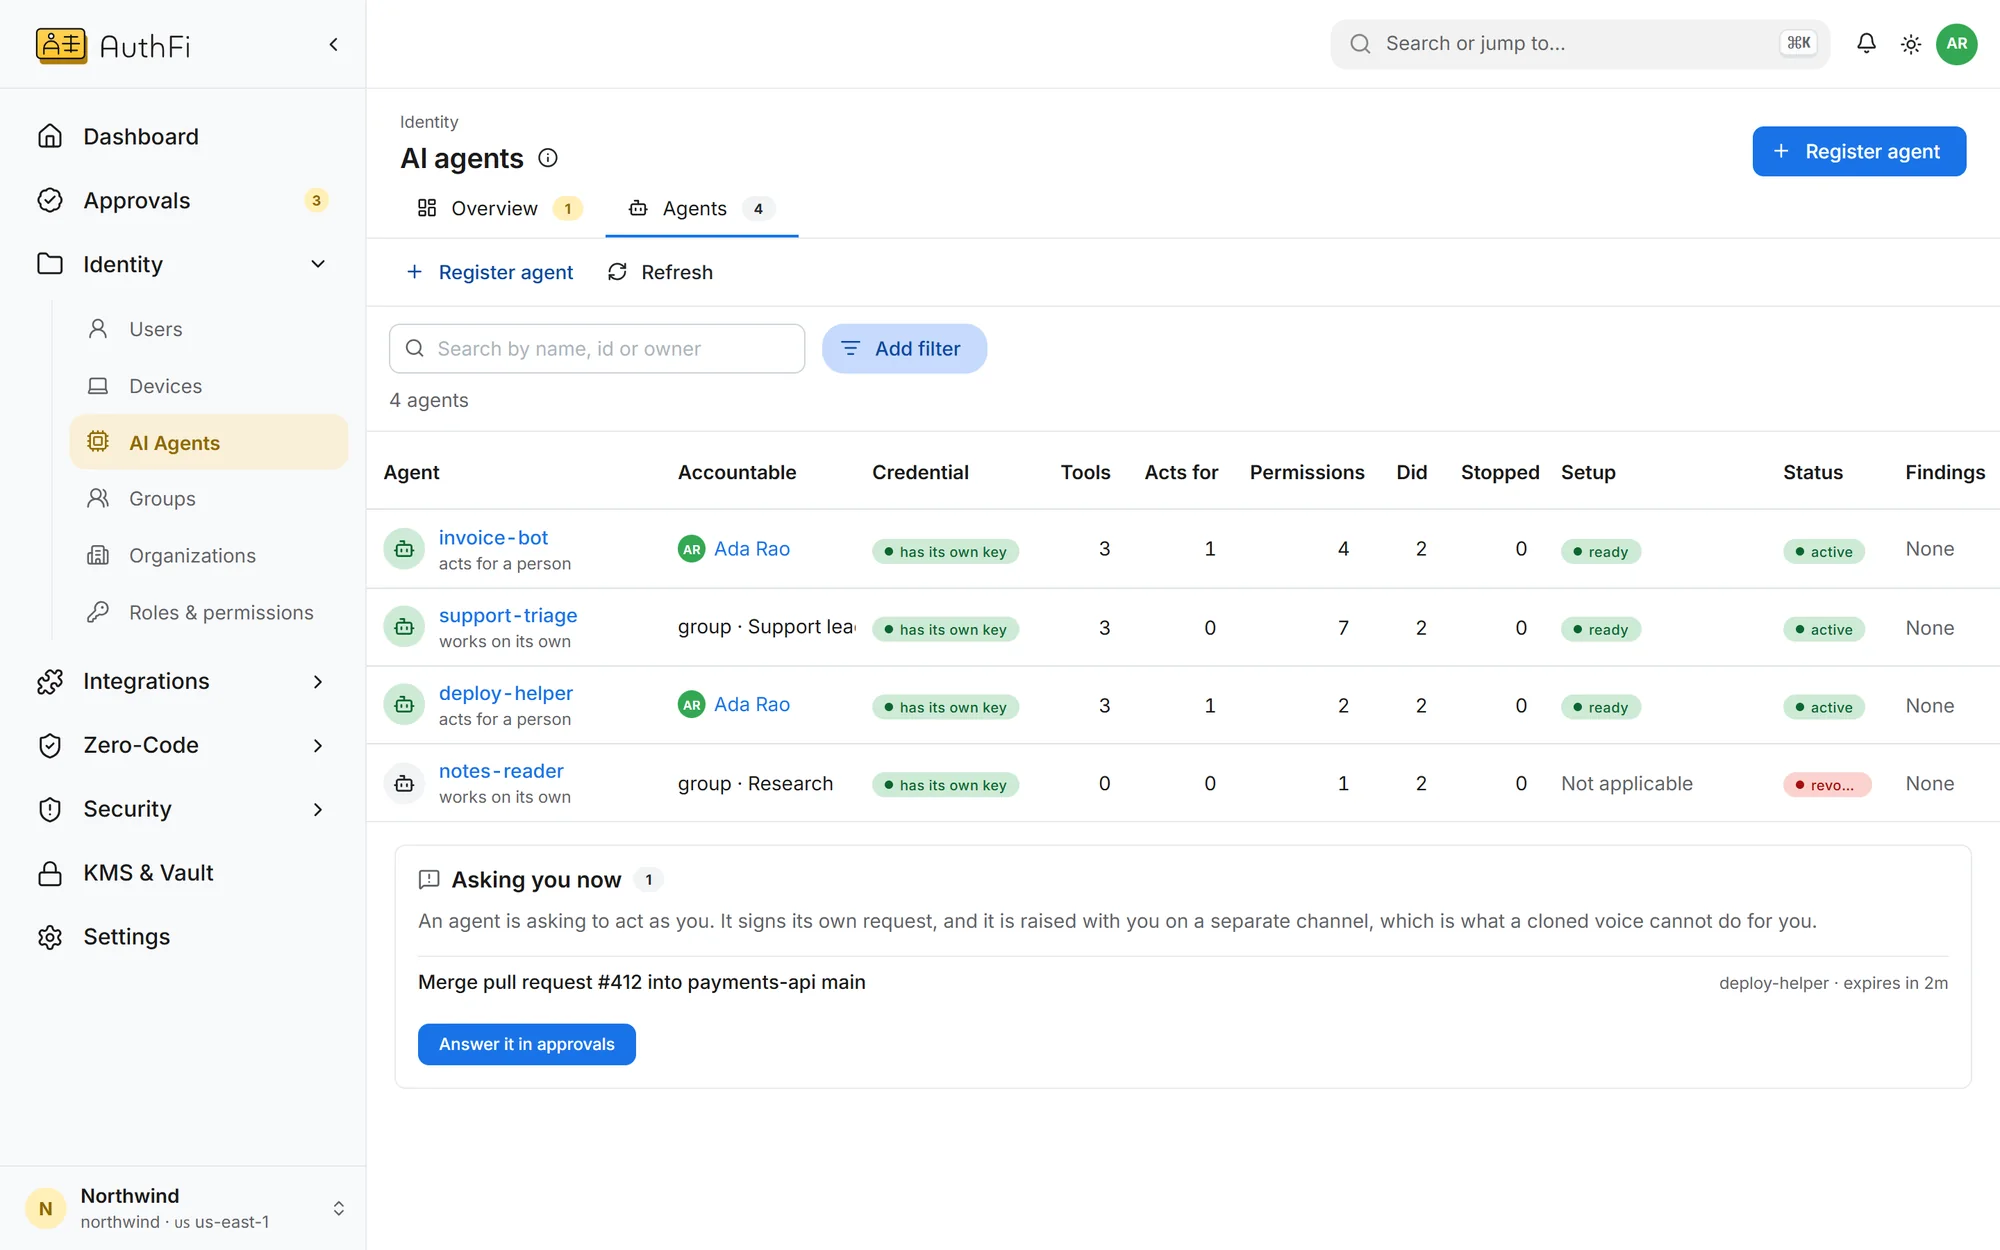Collapse the sidebar with the chevron
2000x1250 pixels.
pos(333,45)
